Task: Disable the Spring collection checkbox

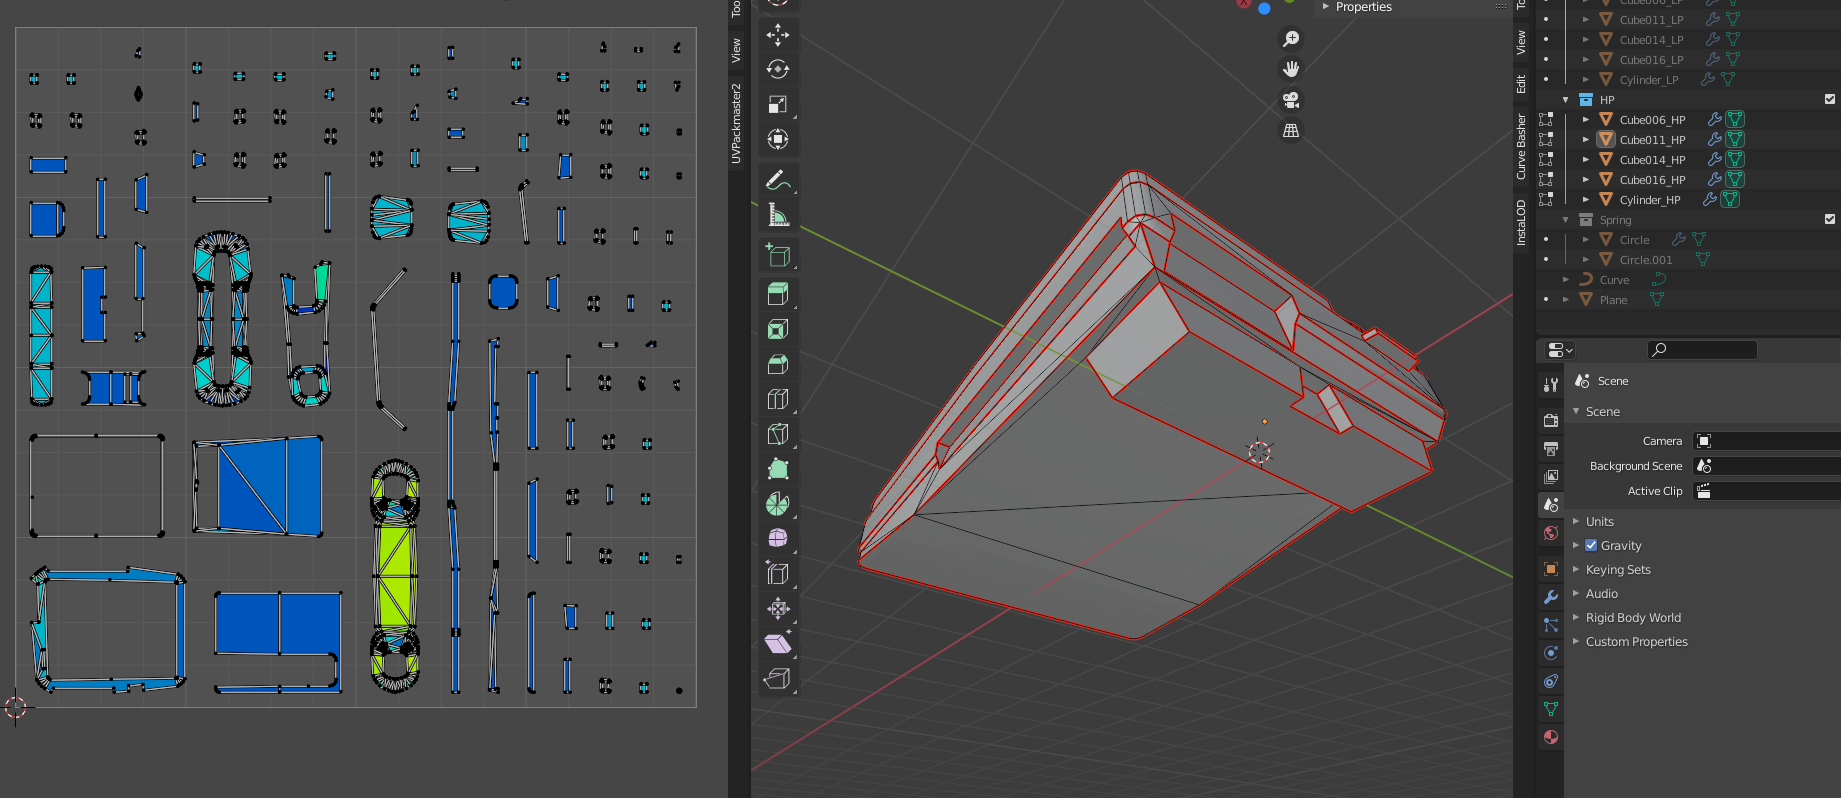Action: coord(1829,219)
